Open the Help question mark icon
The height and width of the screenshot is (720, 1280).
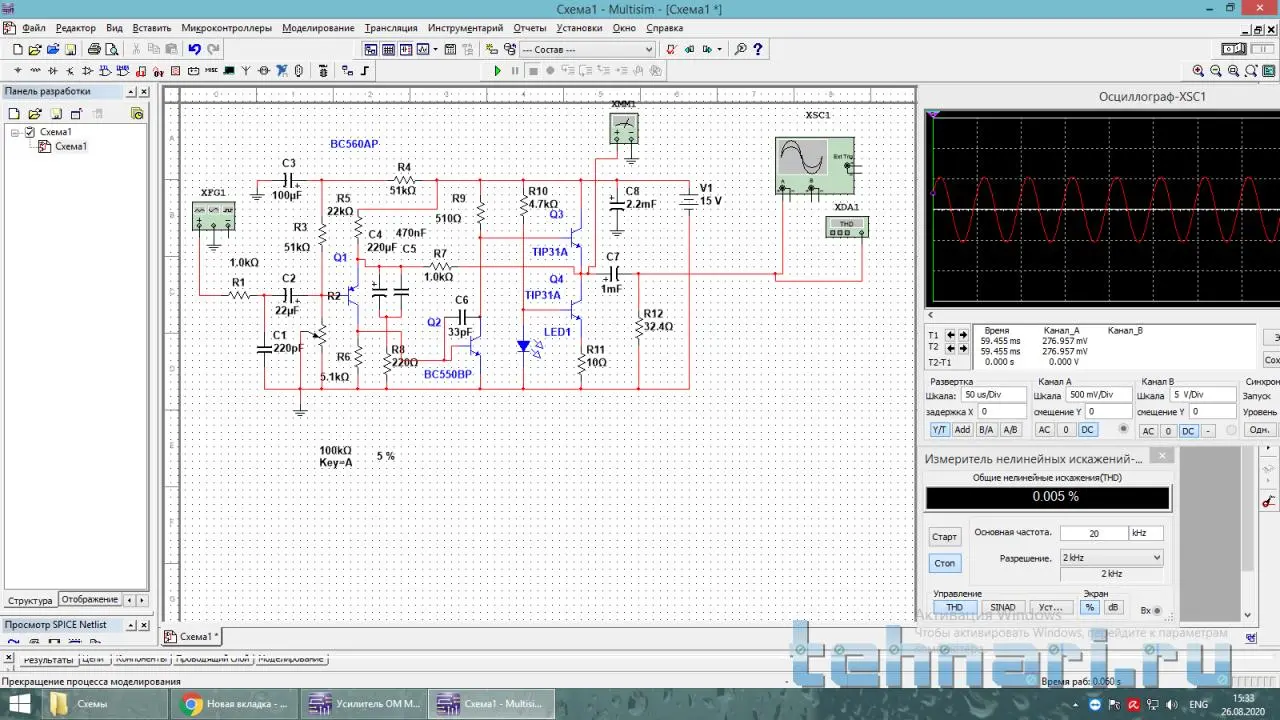click(758, 49)
